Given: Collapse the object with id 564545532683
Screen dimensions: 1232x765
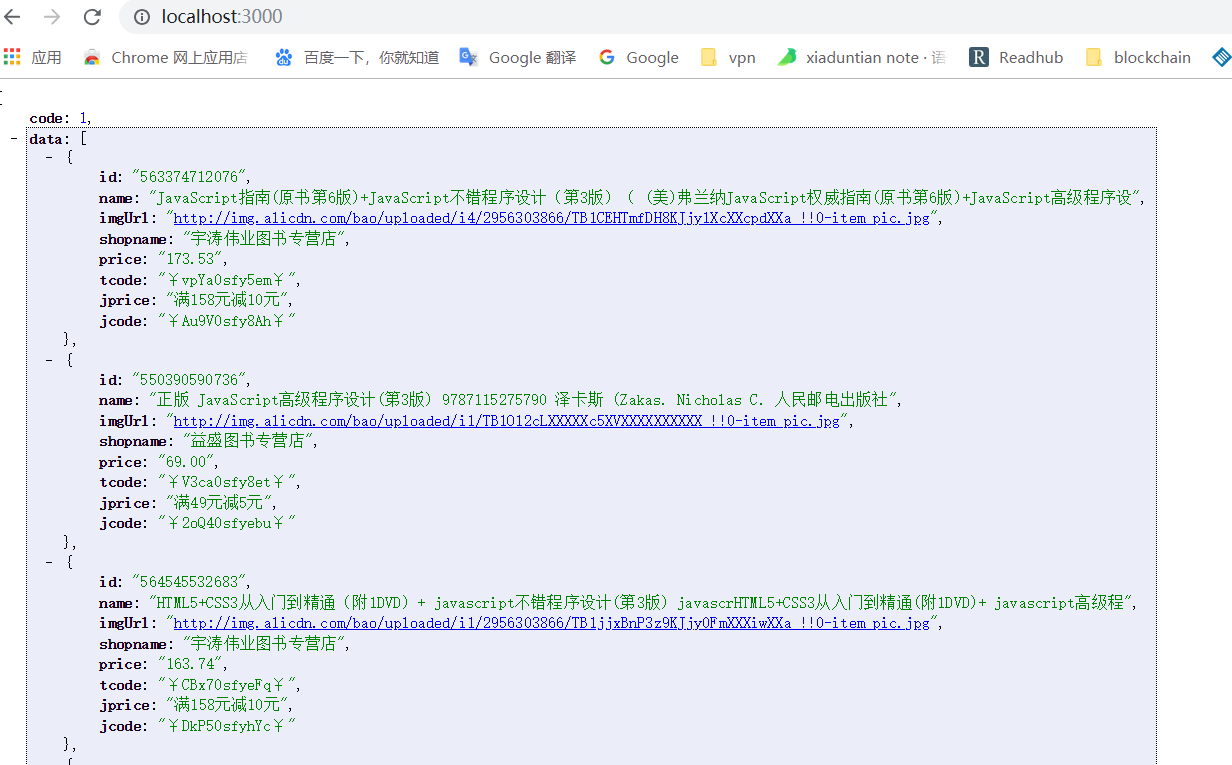Looking at the screenshot, I should click(x=50, y=562).
